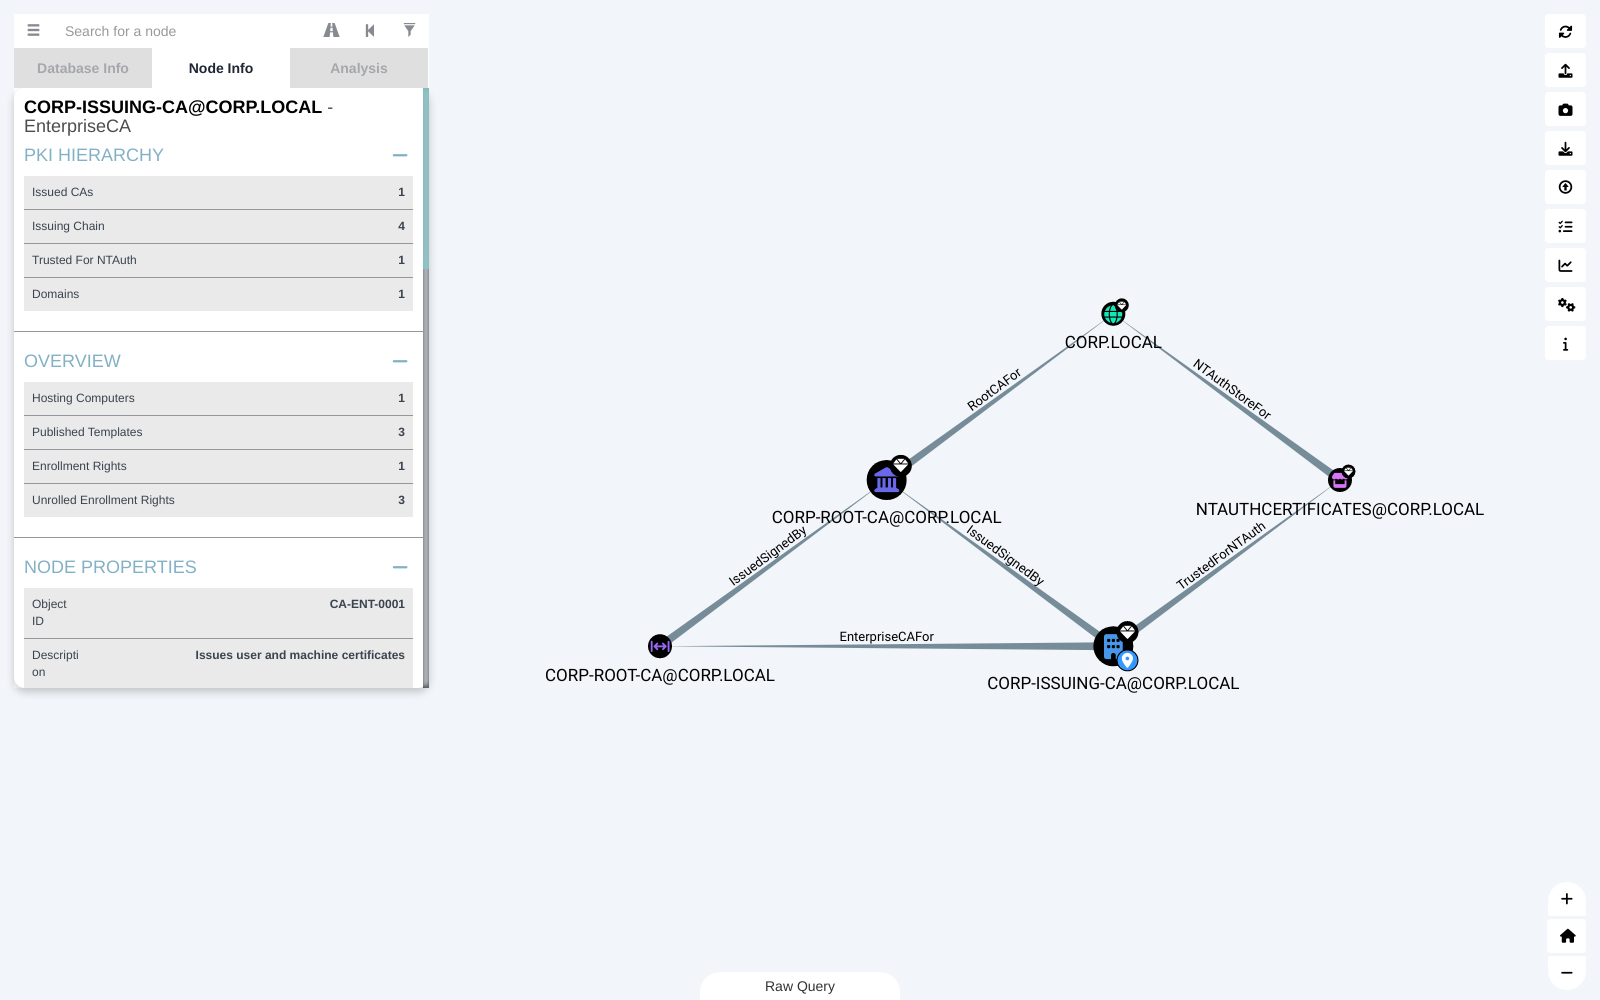Screen dimensions: 1600x1000
Task: Switch to Node Info tab
Action: pyautogui.click(x=221, y=68)
